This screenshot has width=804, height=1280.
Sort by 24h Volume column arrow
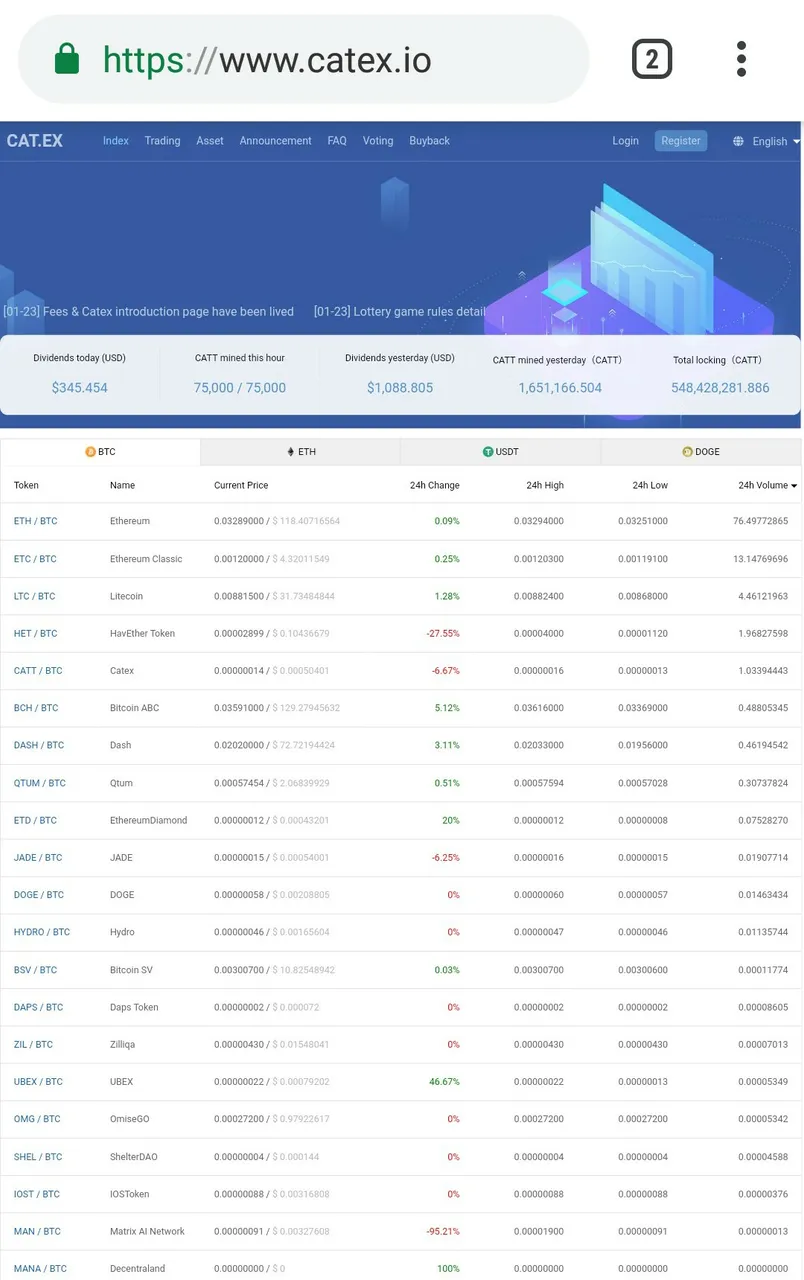coord(794,486)
